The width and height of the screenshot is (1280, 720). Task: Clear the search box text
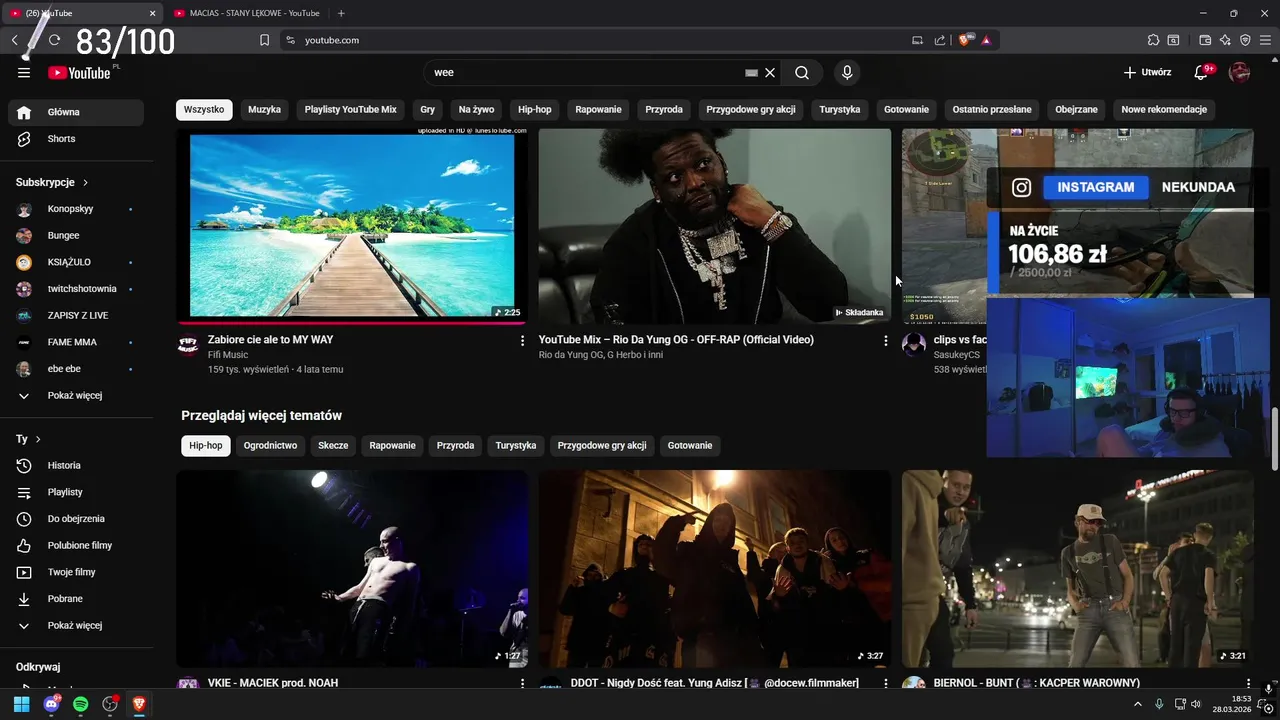(770, 72)
